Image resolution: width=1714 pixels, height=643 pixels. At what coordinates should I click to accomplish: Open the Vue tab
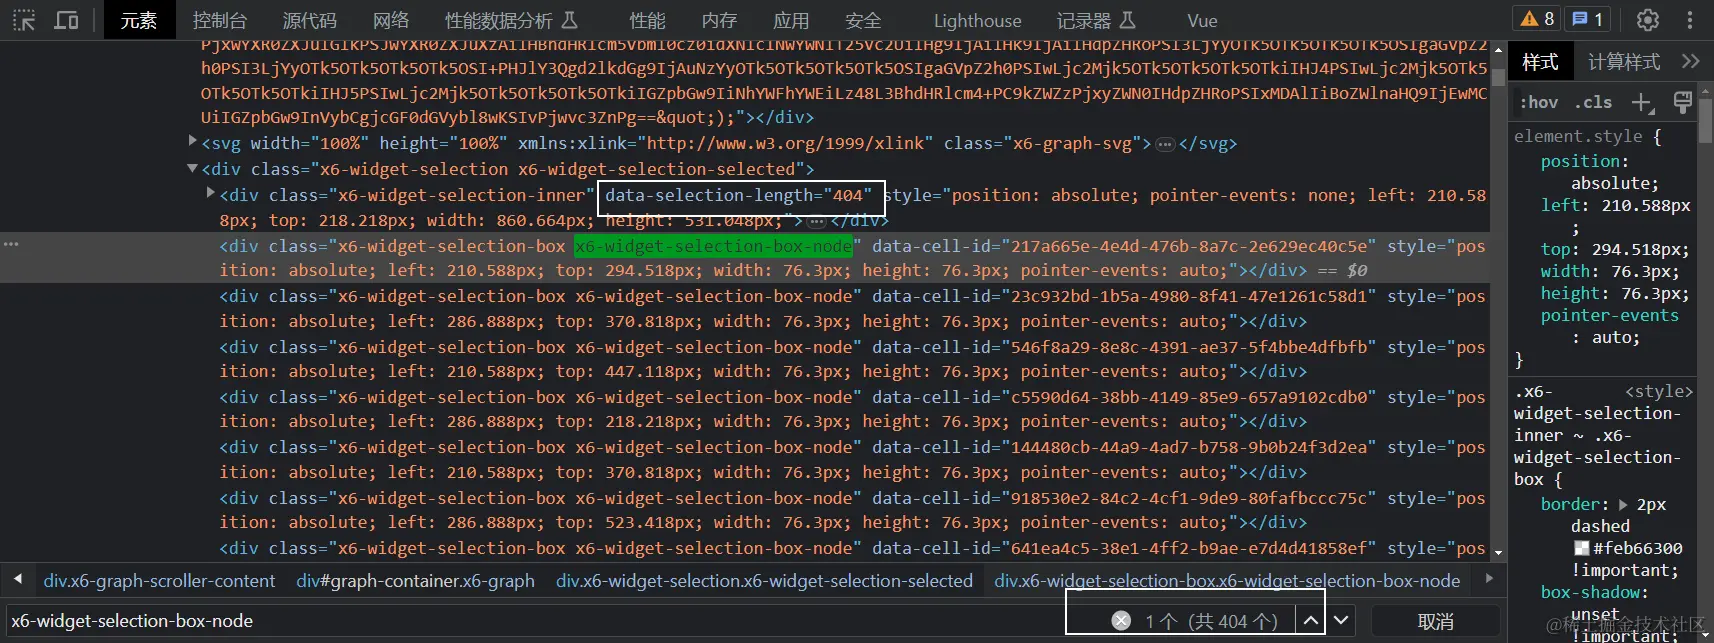(1202, 20)
